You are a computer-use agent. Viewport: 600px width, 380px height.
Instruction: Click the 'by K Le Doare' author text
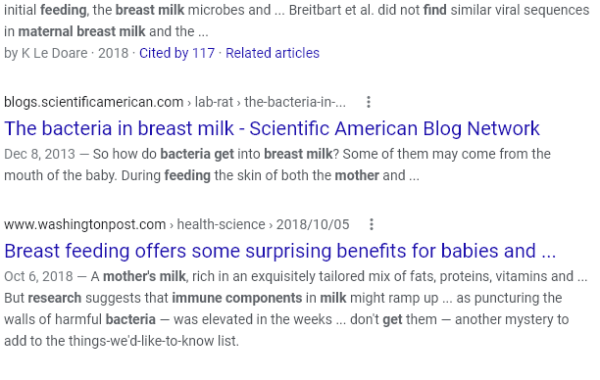46,53
